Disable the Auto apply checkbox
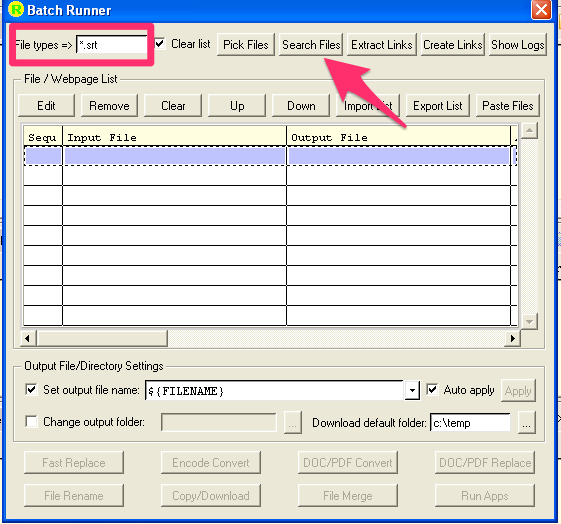Viewport: 561px width, 524px height. [x=432, y=389]
